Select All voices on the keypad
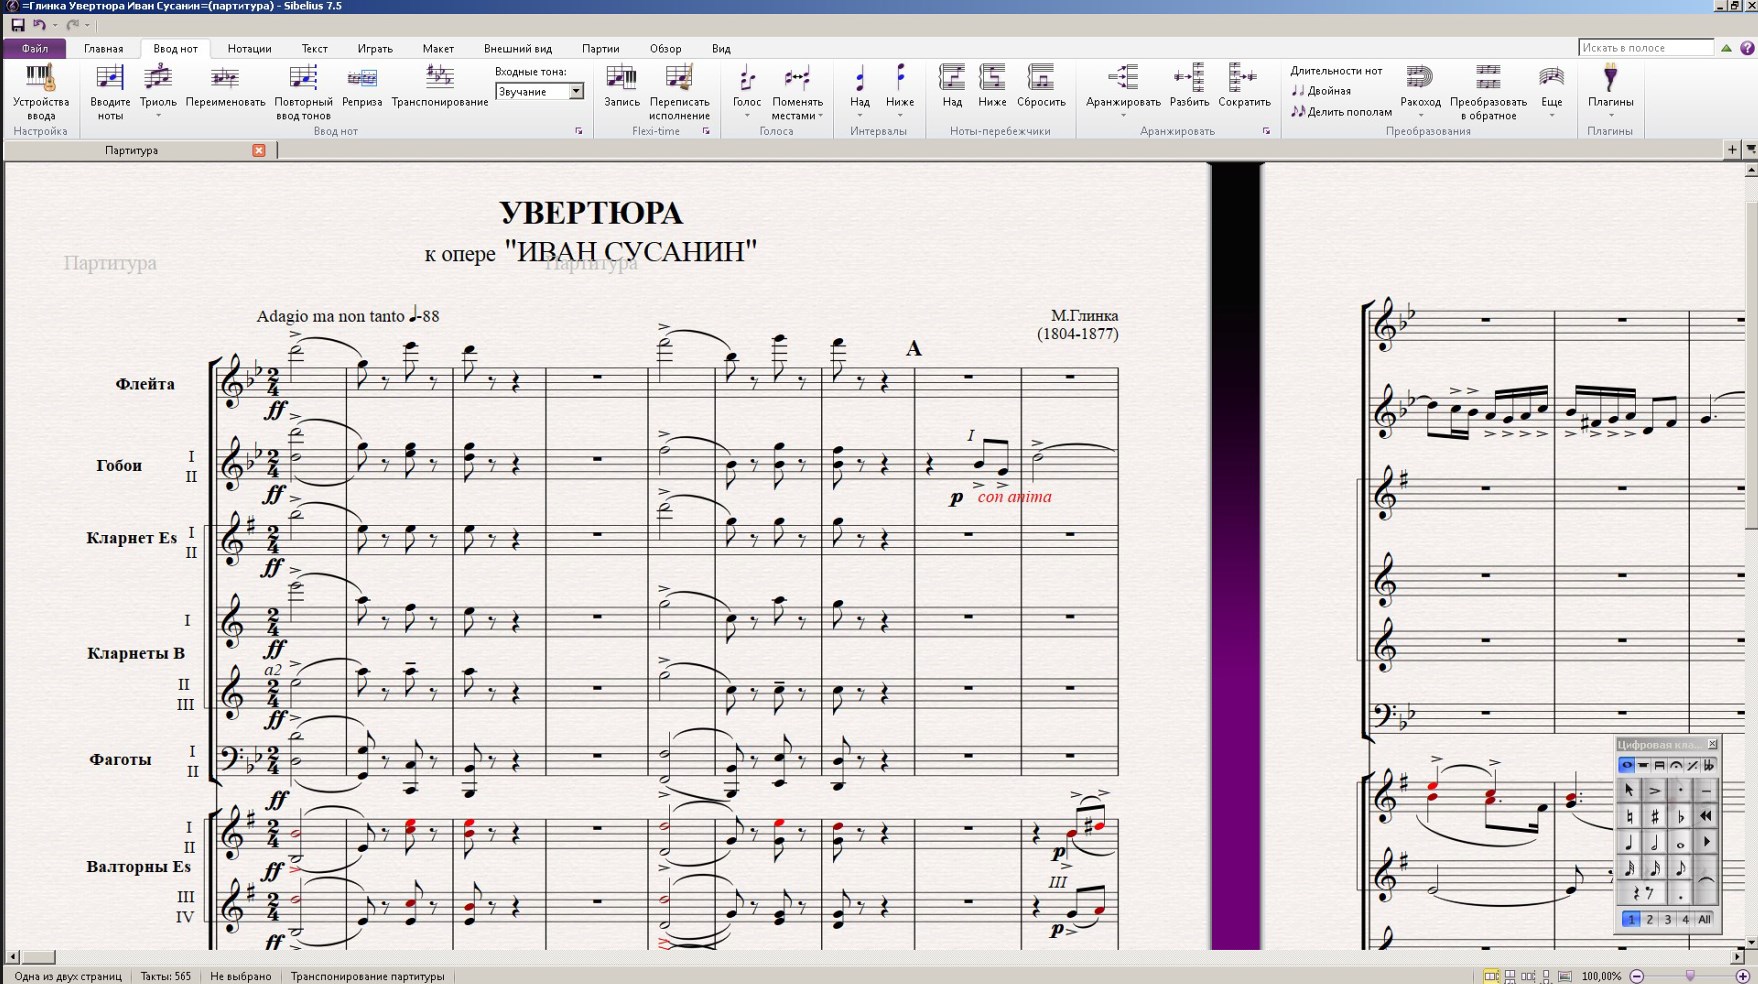Screen dimensions: 1758x984 coord(1705,920)
